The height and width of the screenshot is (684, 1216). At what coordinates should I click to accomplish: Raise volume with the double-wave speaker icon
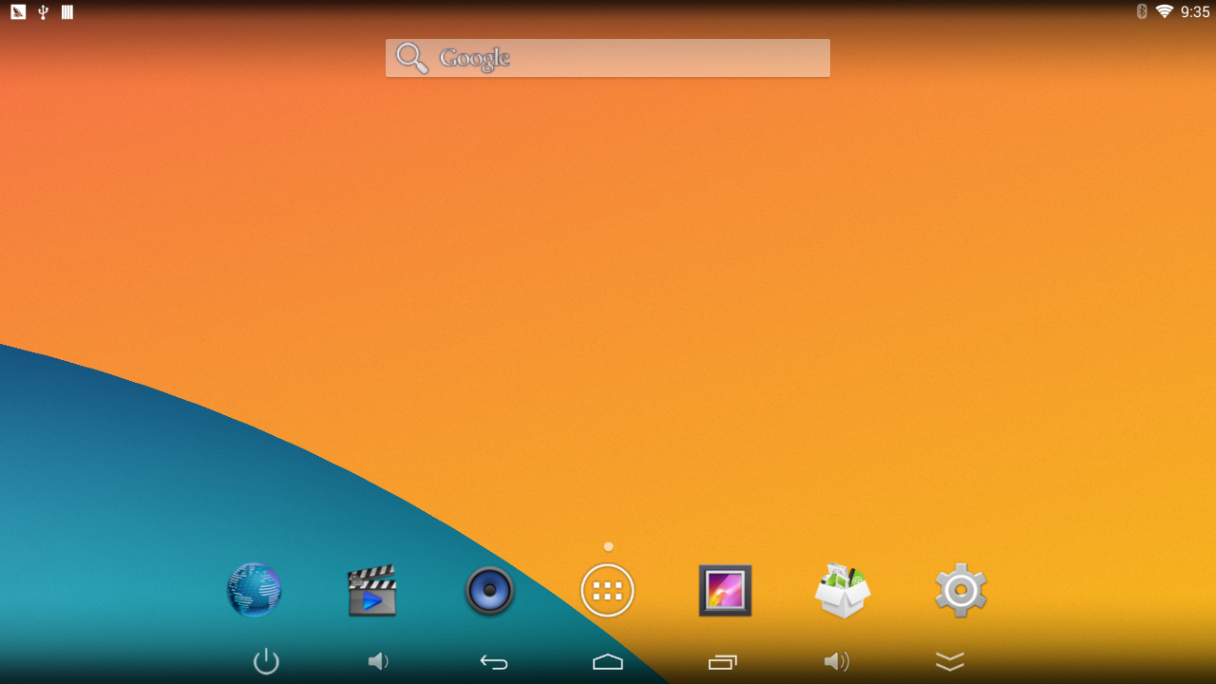pos(836,661)
